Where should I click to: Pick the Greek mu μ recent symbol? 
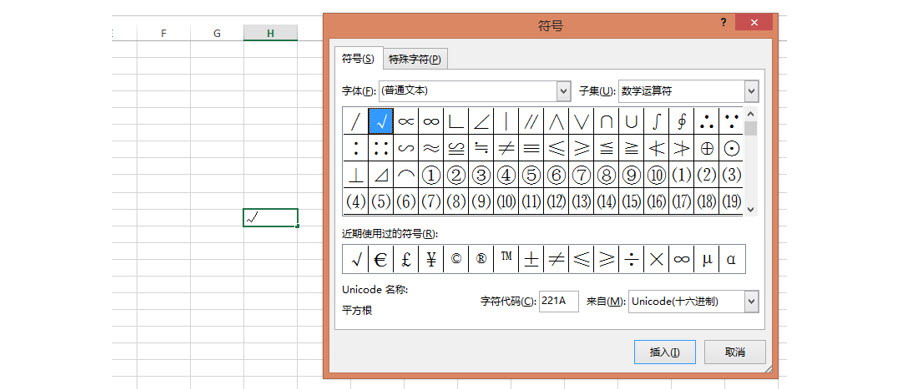click(706, 259)
